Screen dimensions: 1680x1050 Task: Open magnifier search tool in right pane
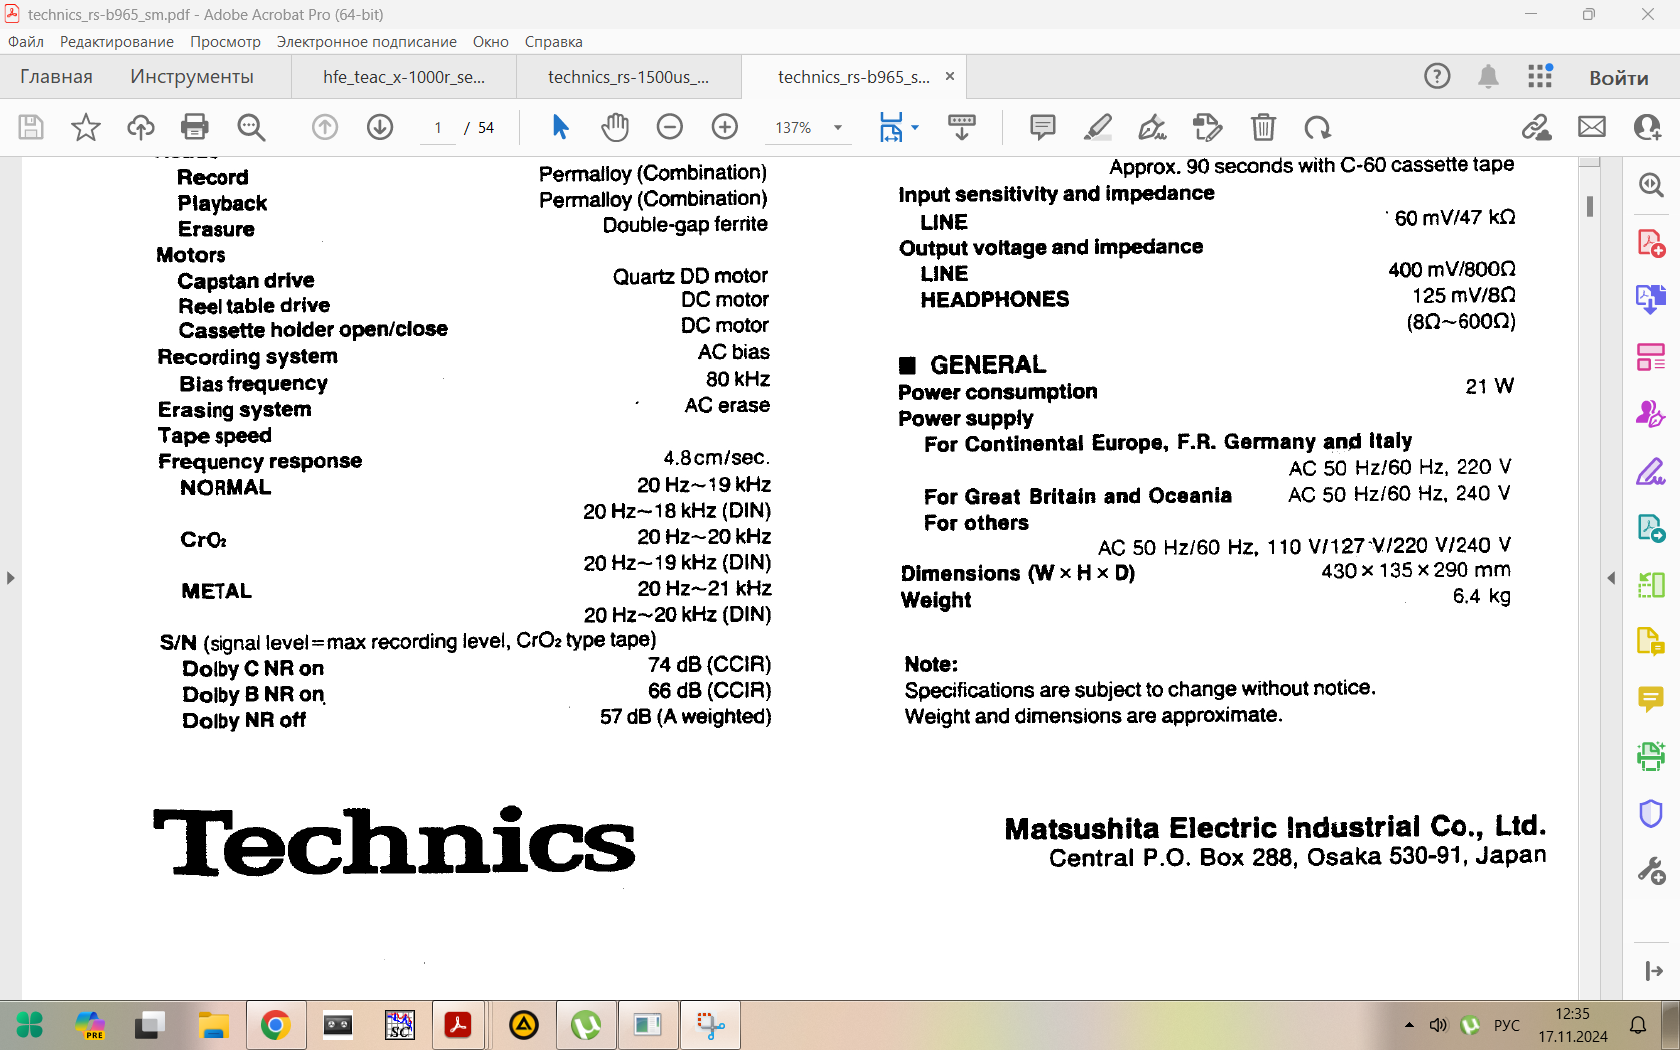click(1651, 185)
